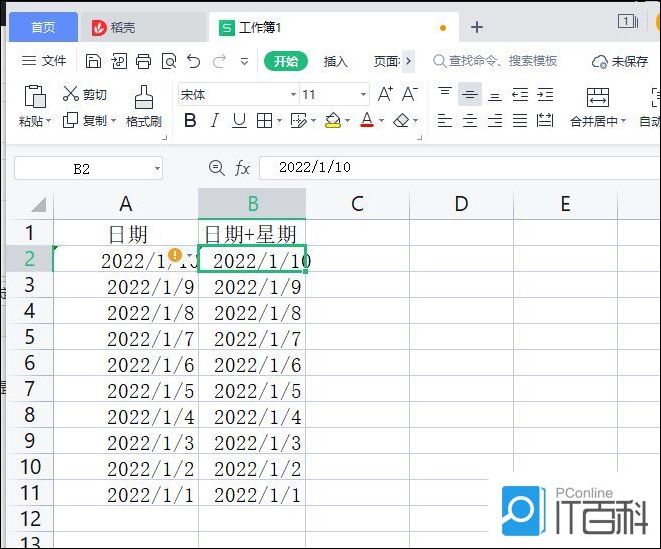661x549 pixels.
Task: Align text to top of cell
Action: (445, 94)
